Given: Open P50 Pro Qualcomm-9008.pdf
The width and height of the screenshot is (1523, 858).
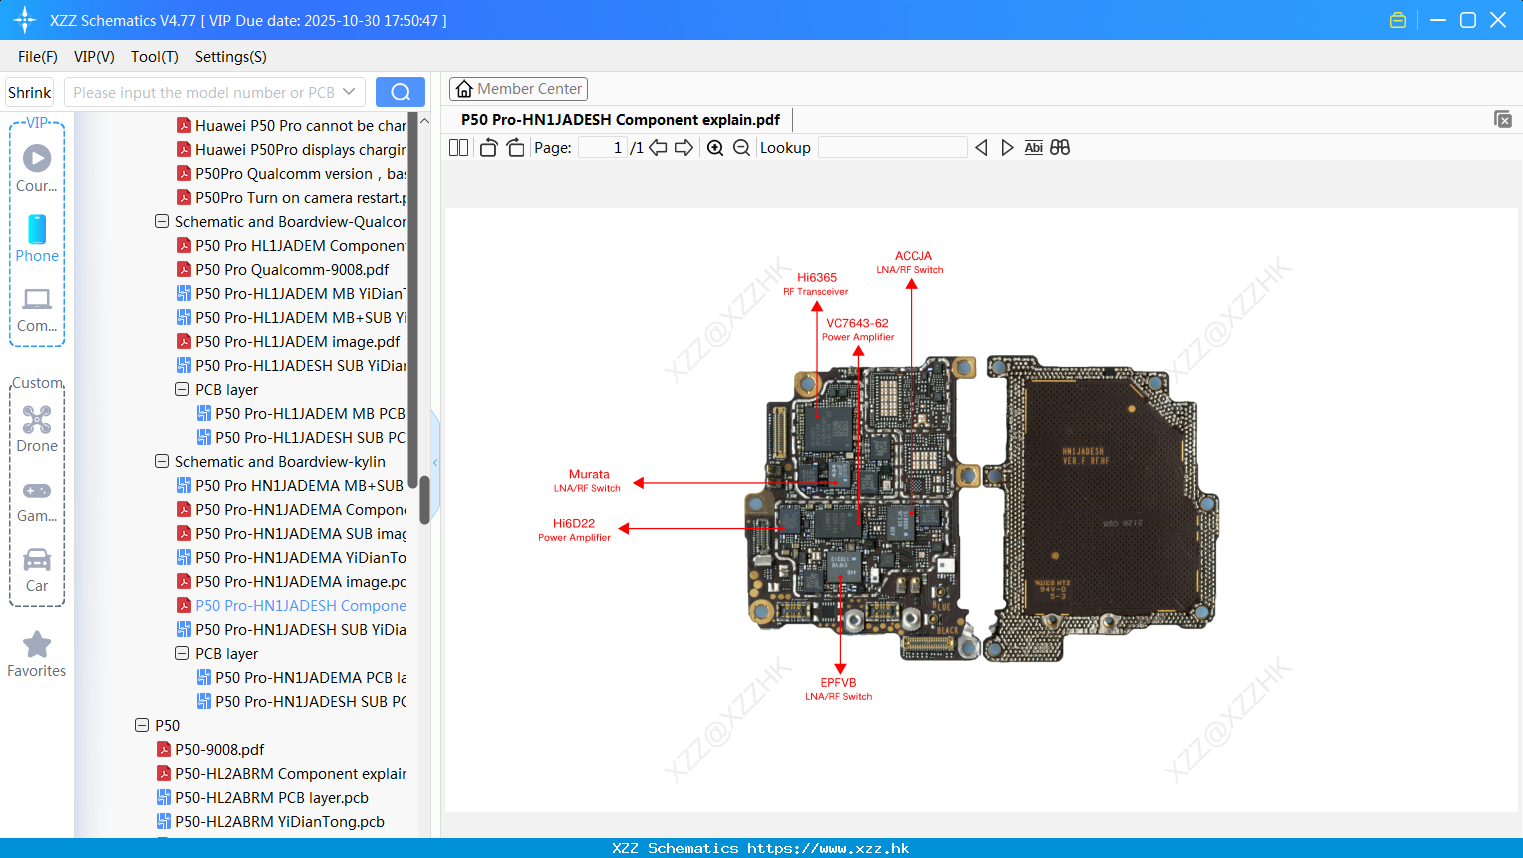Looking at the screenshot, I should coord(283,269).
